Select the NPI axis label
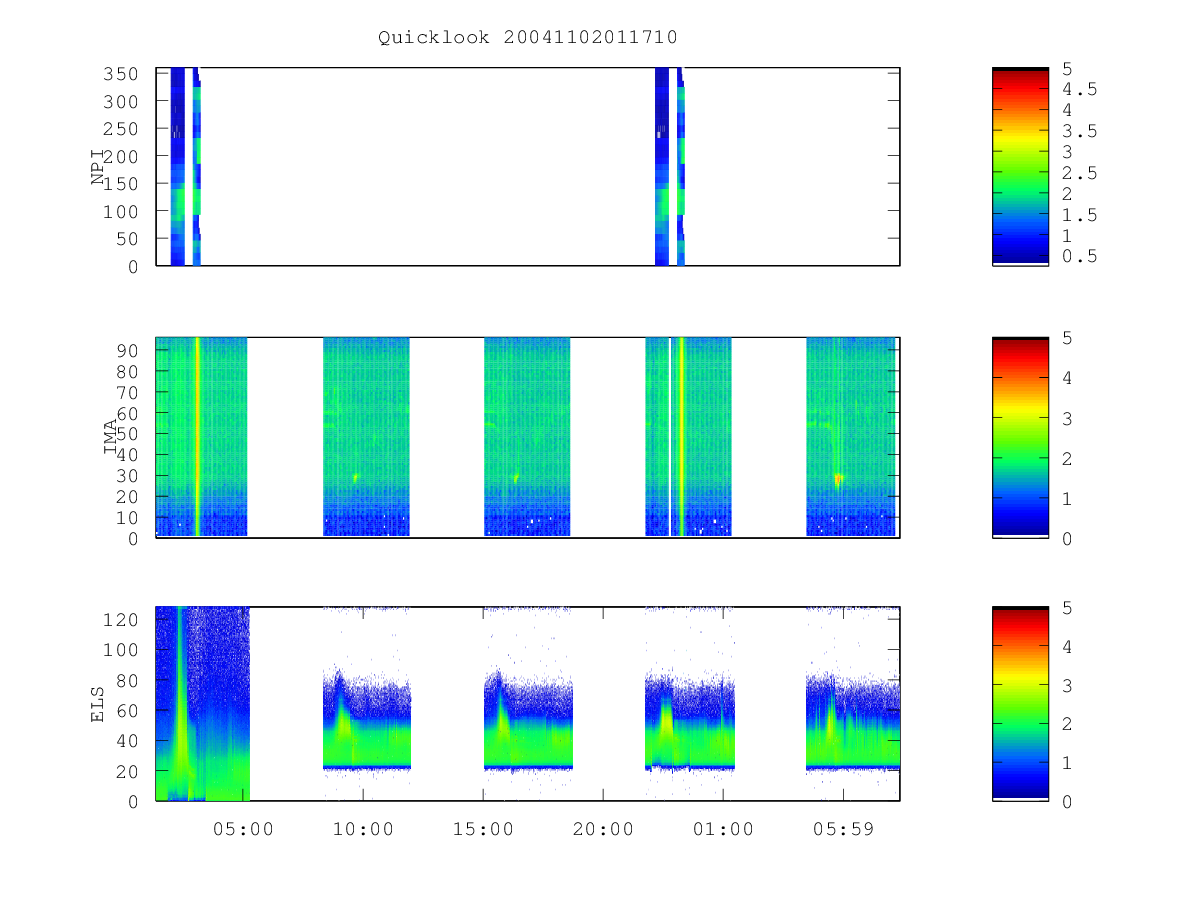Image resolution: width=1200 pixels, height=900 pixels. pyautogui.click(x=98, y=166)
